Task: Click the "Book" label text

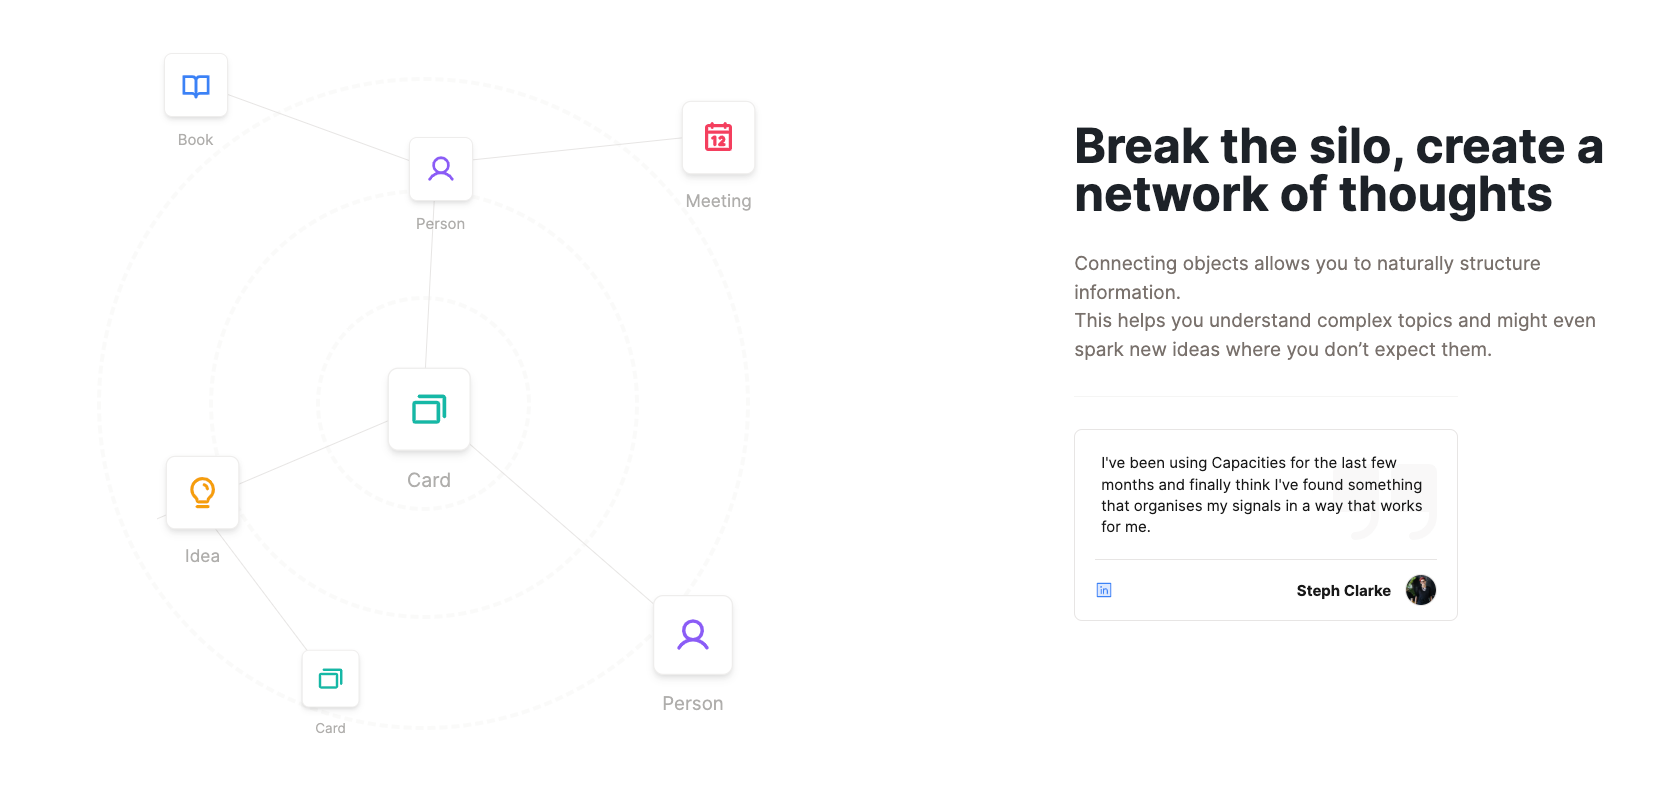Action: tap(195, 140)
